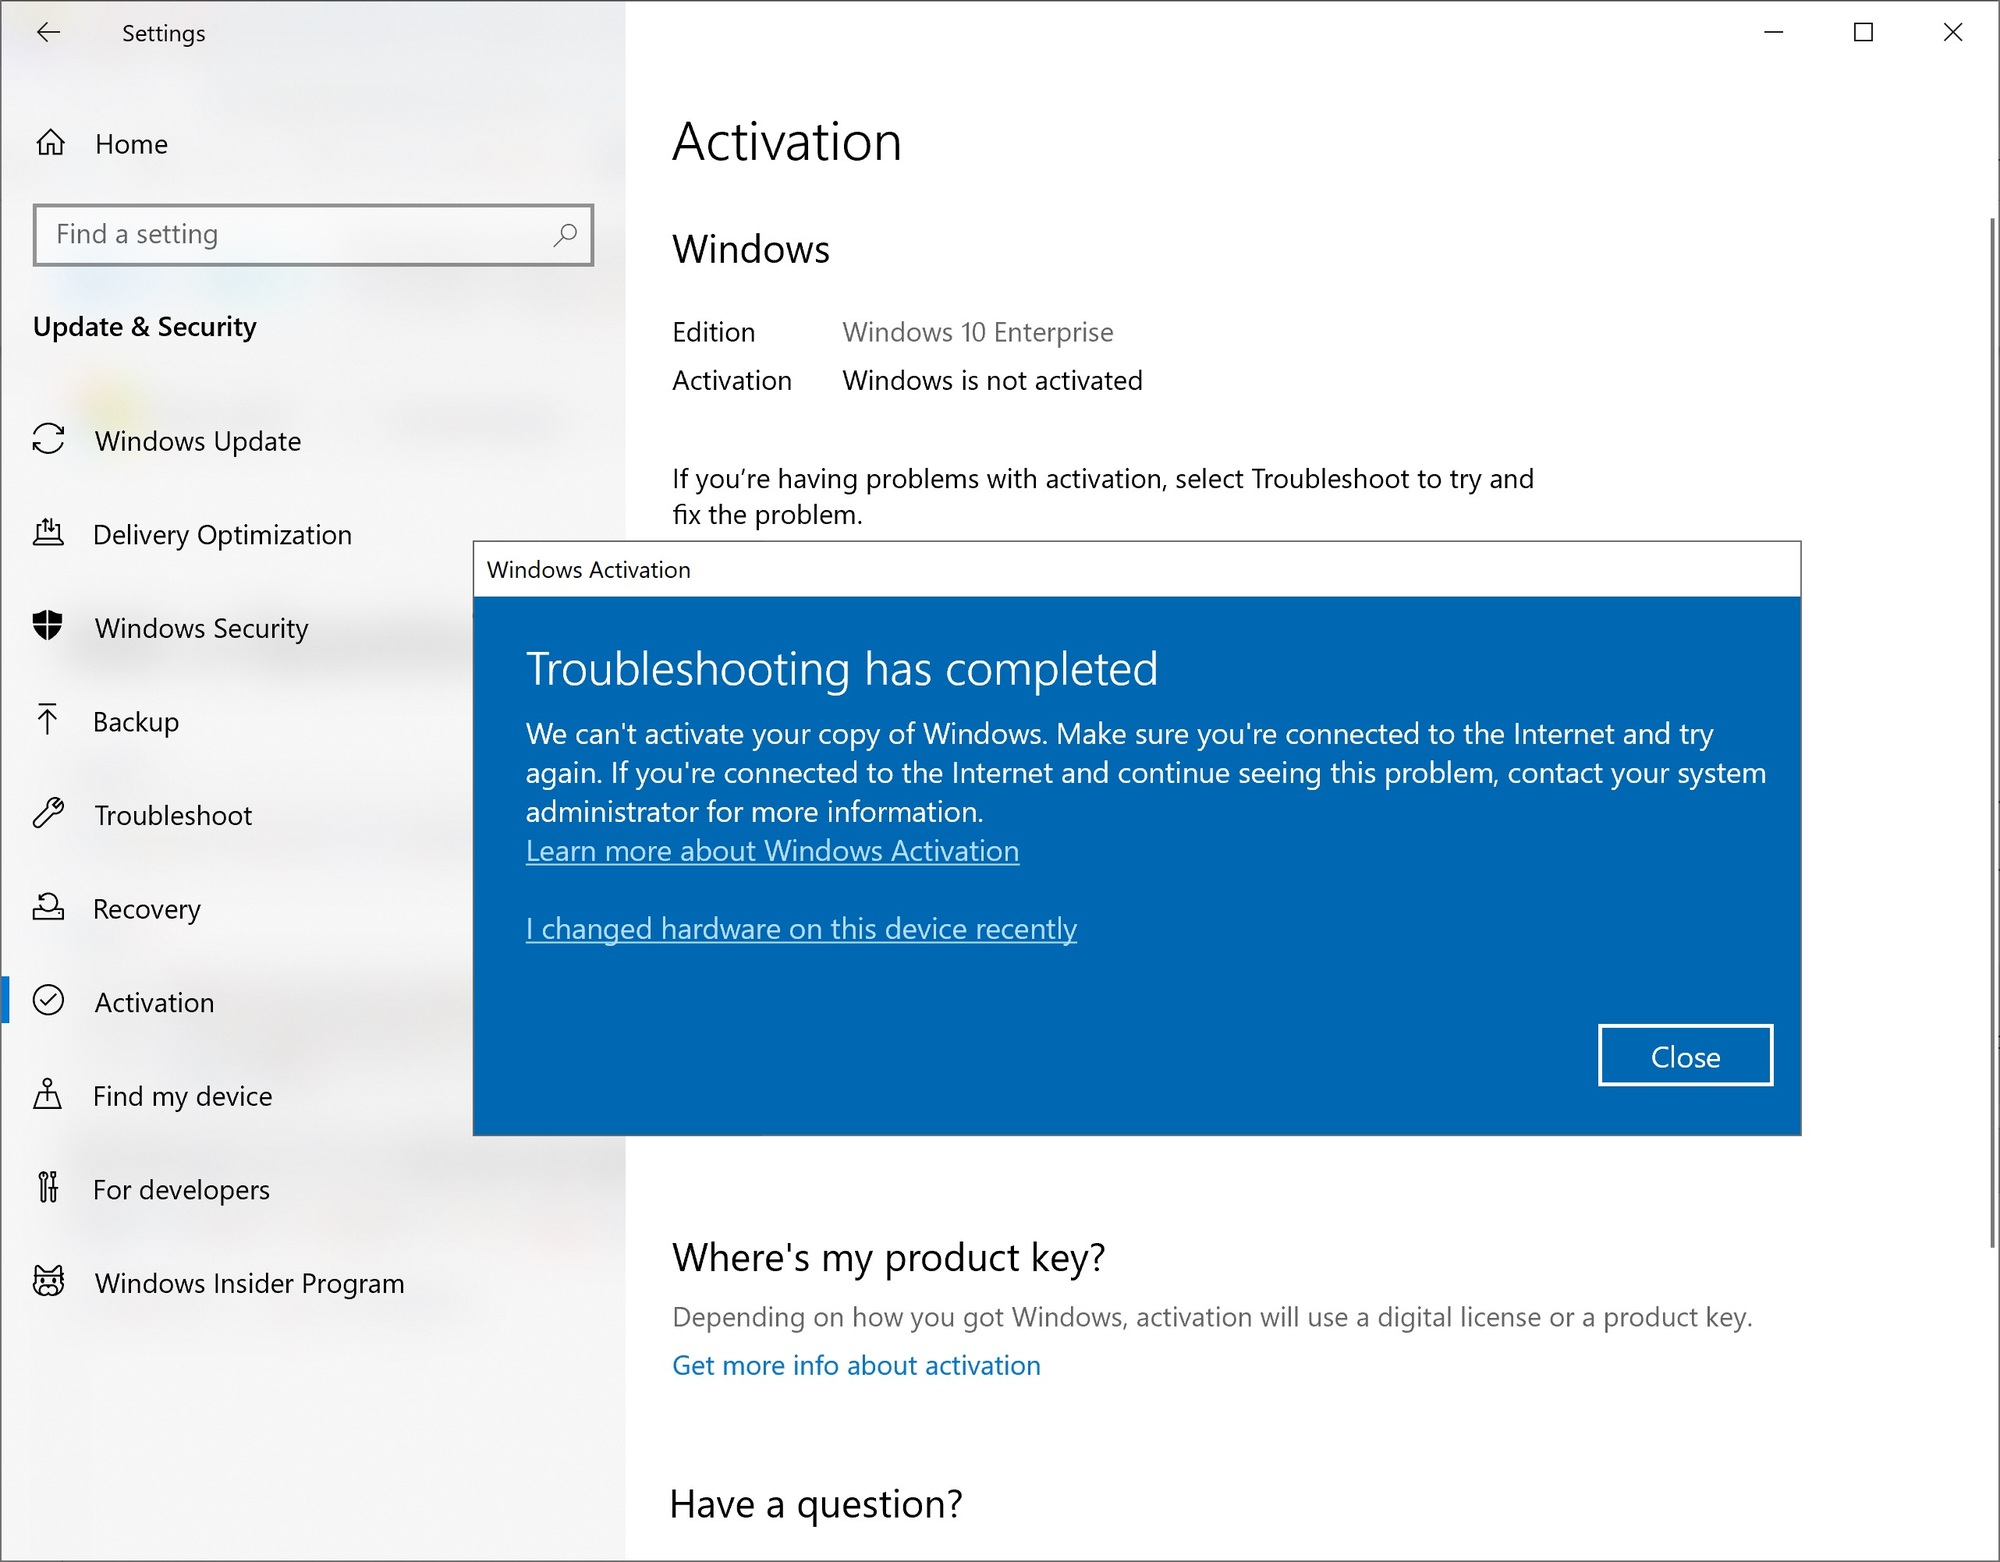Click the For developers tools icon
Image resolution: width=2000 pixels, height=1562 pixels.
(47, 1188)
